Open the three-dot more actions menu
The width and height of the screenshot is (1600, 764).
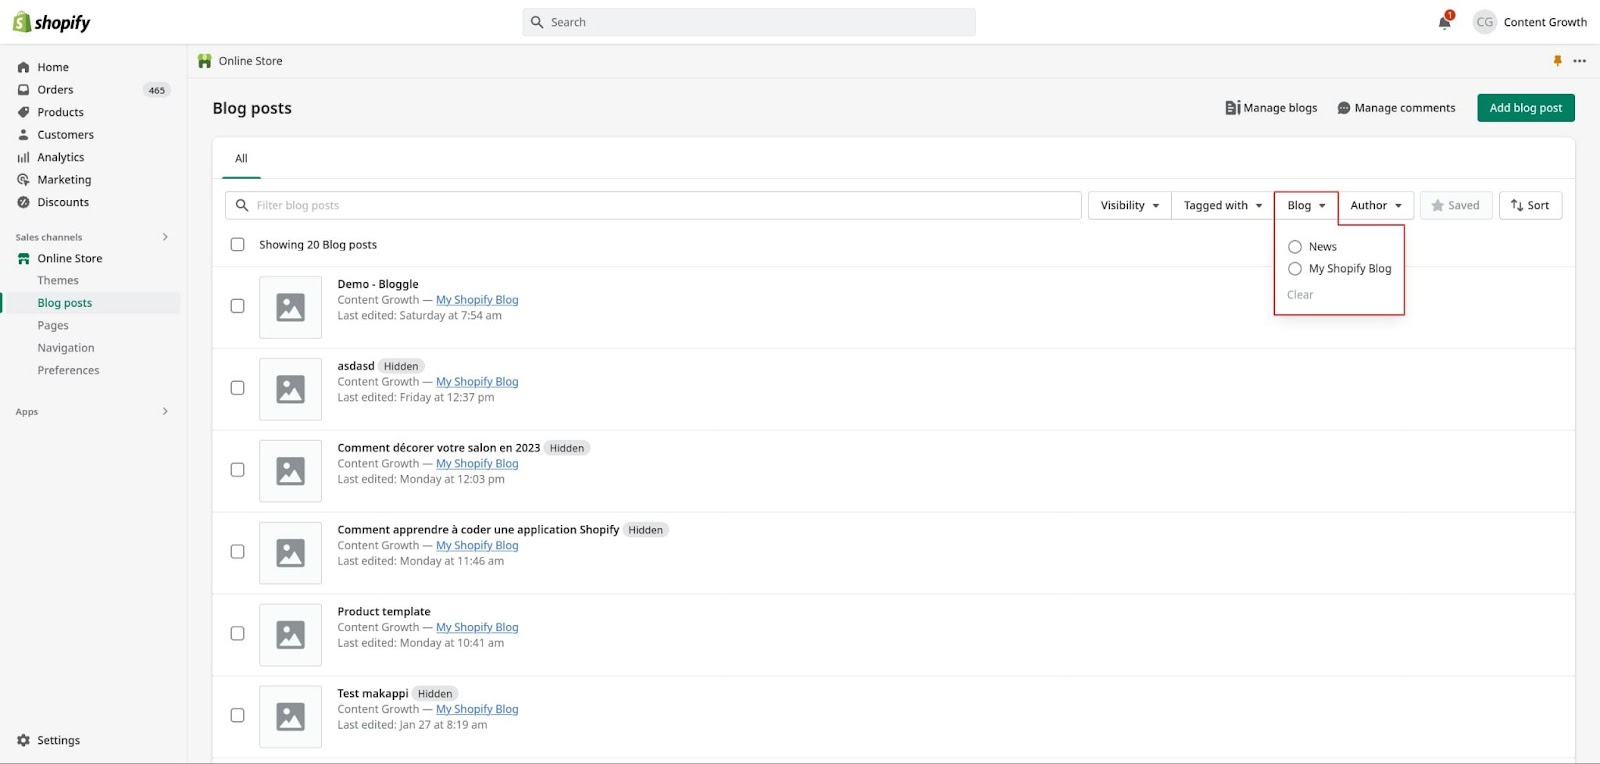(1579, 61)
